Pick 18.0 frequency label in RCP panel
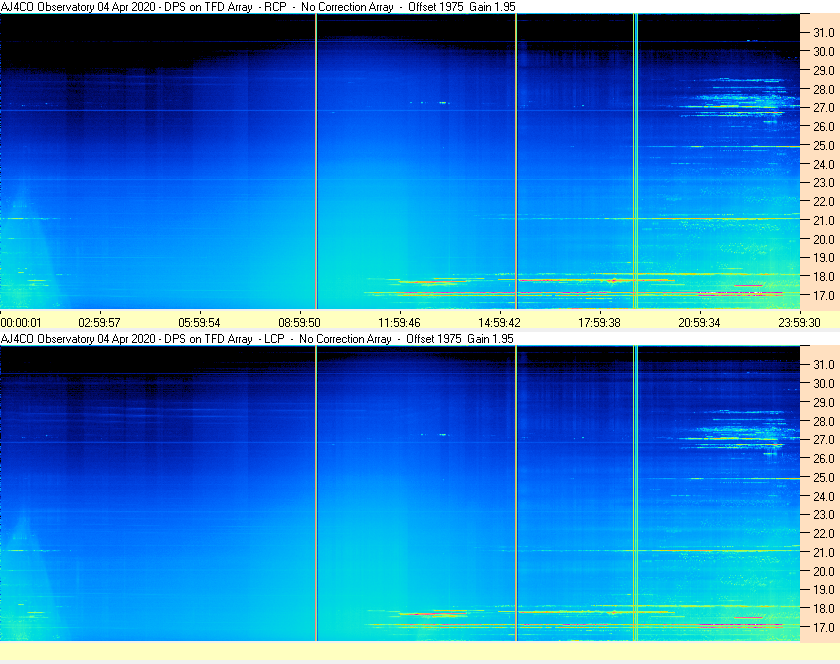840x664 pixels. [824, 277]
